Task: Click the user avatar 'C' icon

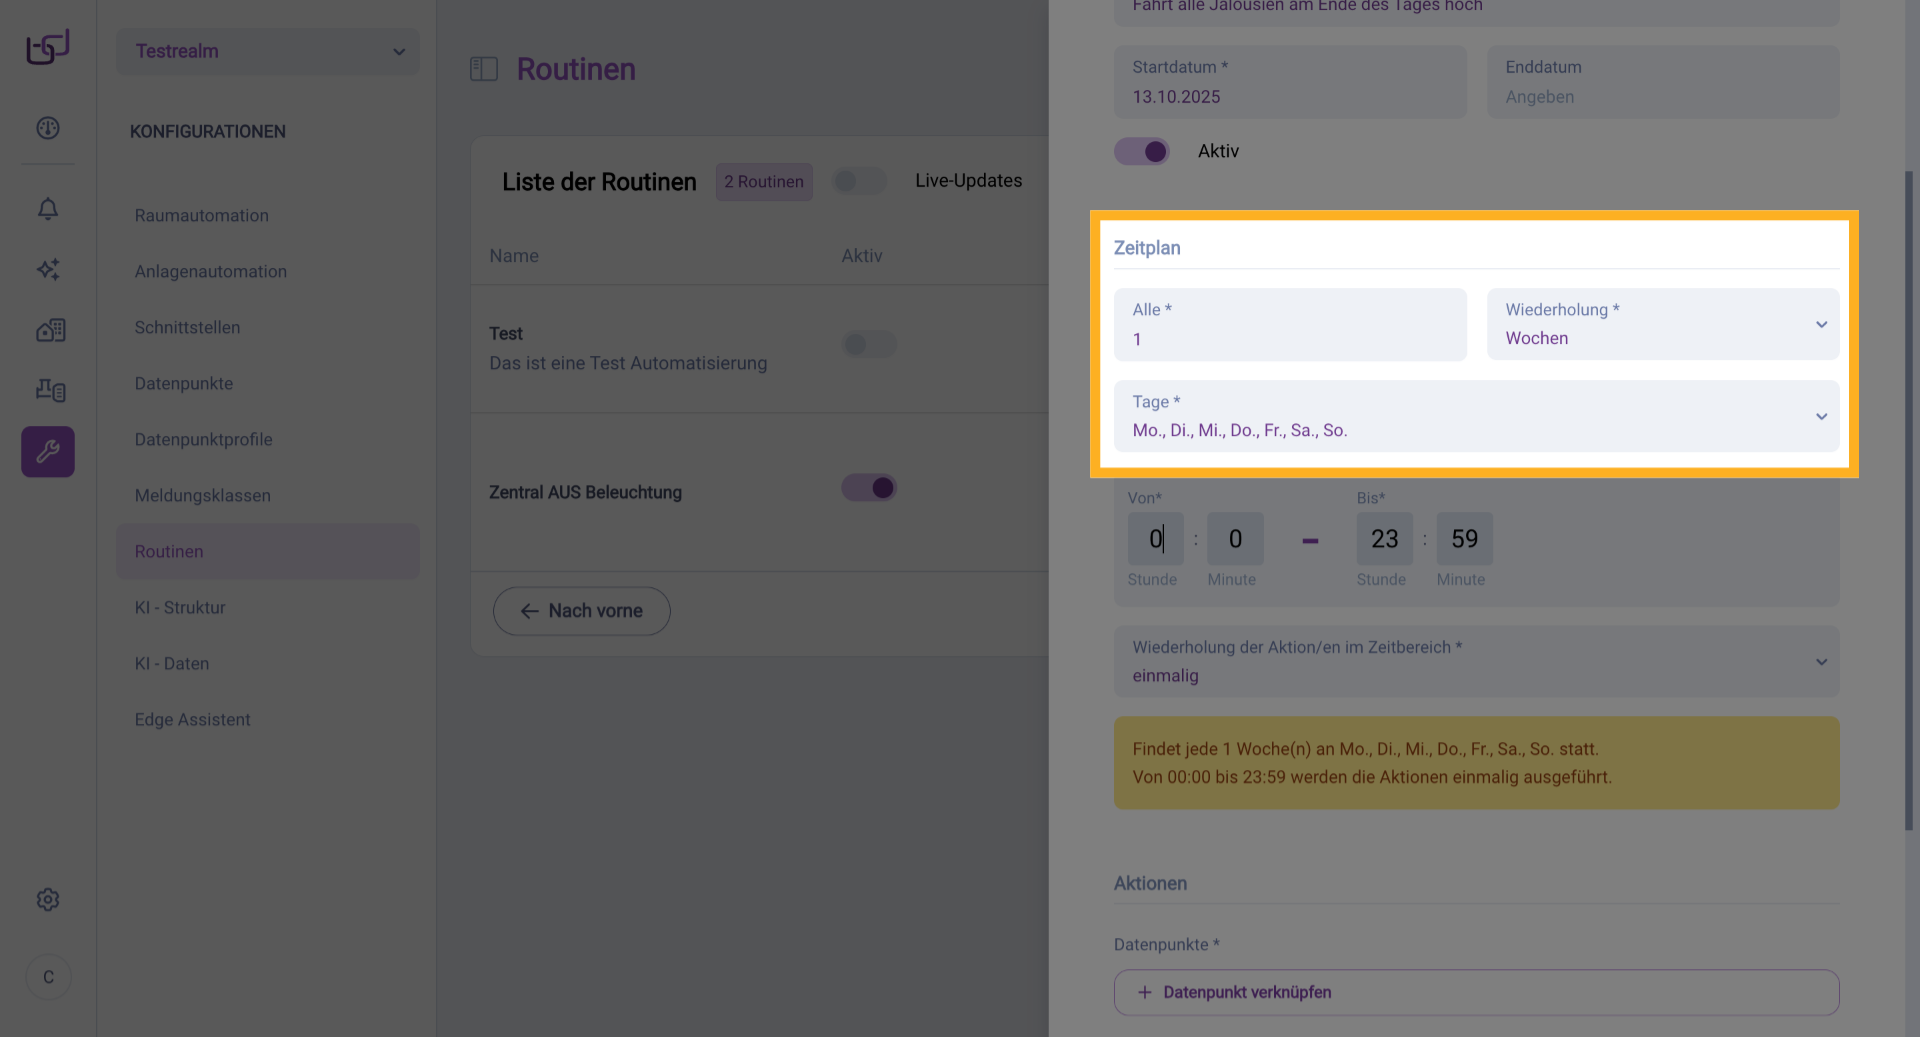Action: [x=48, y=977]
